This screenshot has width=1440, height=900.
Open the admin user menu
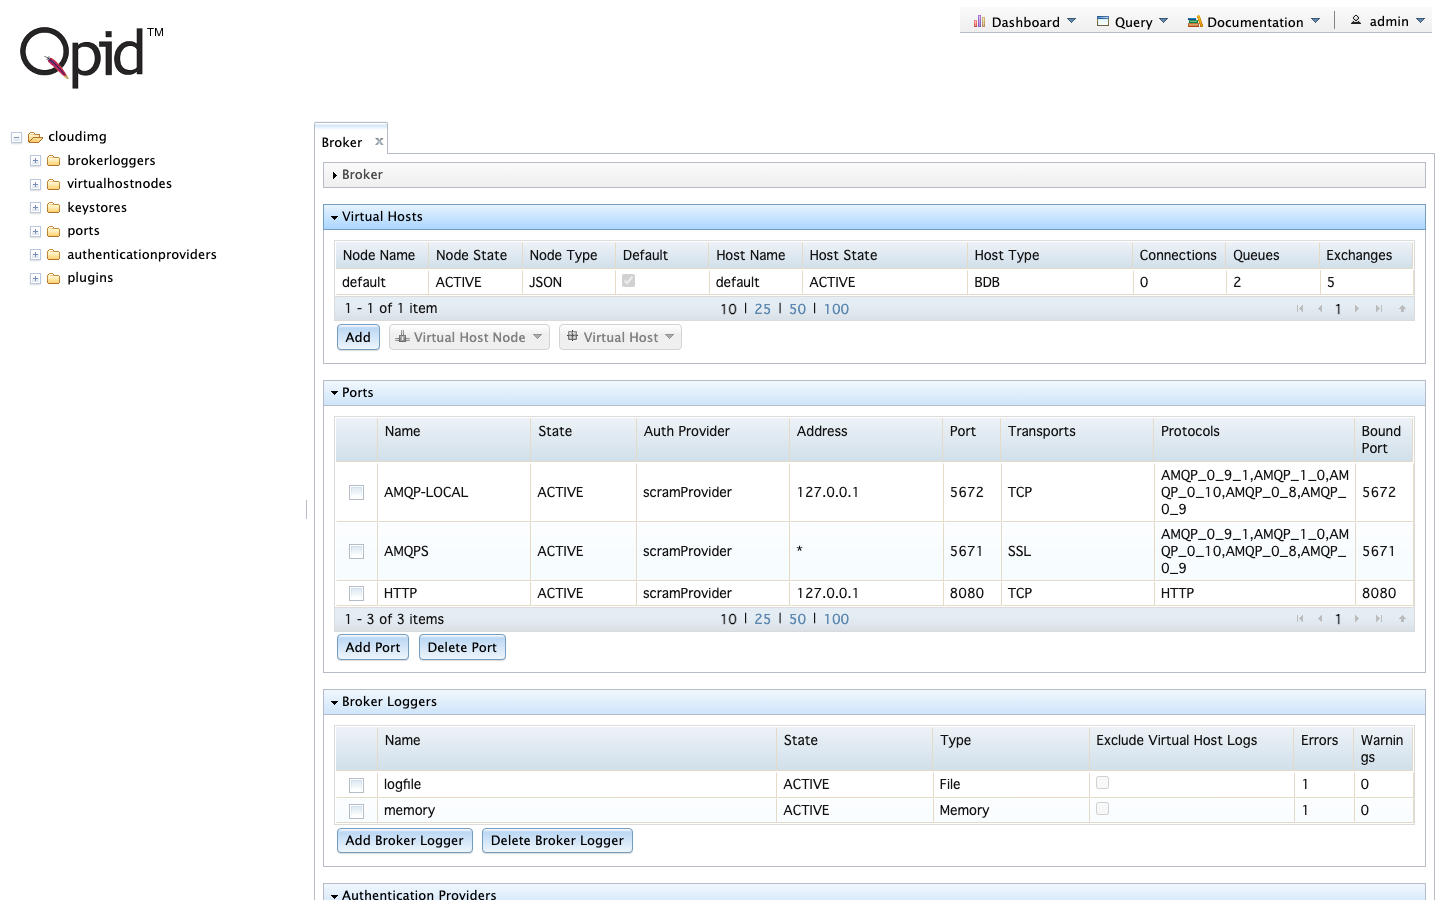[1388, 21]
